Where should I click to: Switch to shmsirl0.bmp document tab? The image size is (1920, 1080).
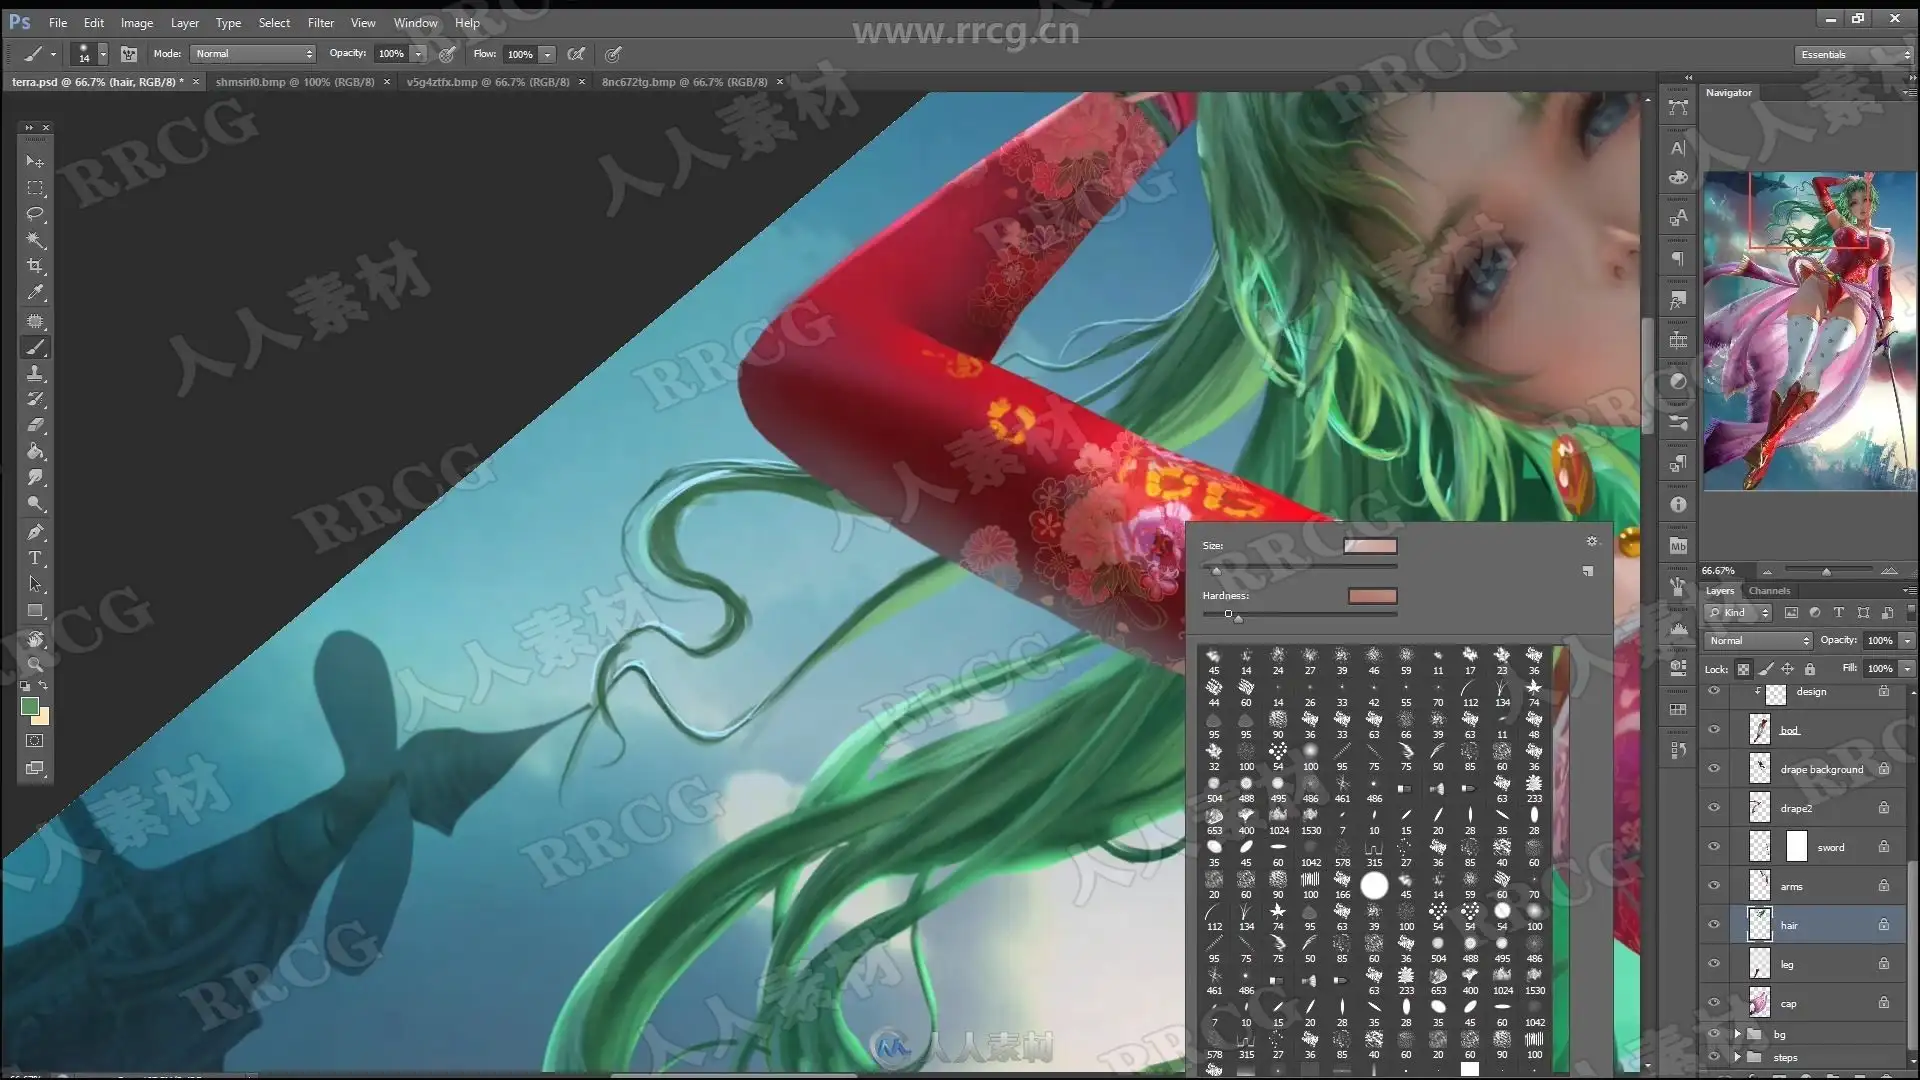click(x=295, y=82)
